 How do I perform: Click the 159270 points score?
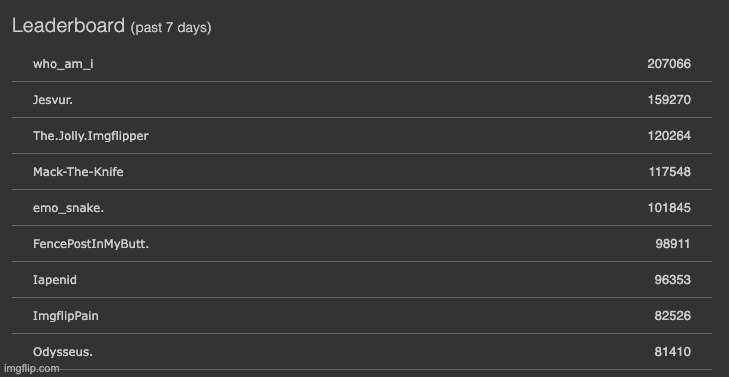[x=669, y=99]
